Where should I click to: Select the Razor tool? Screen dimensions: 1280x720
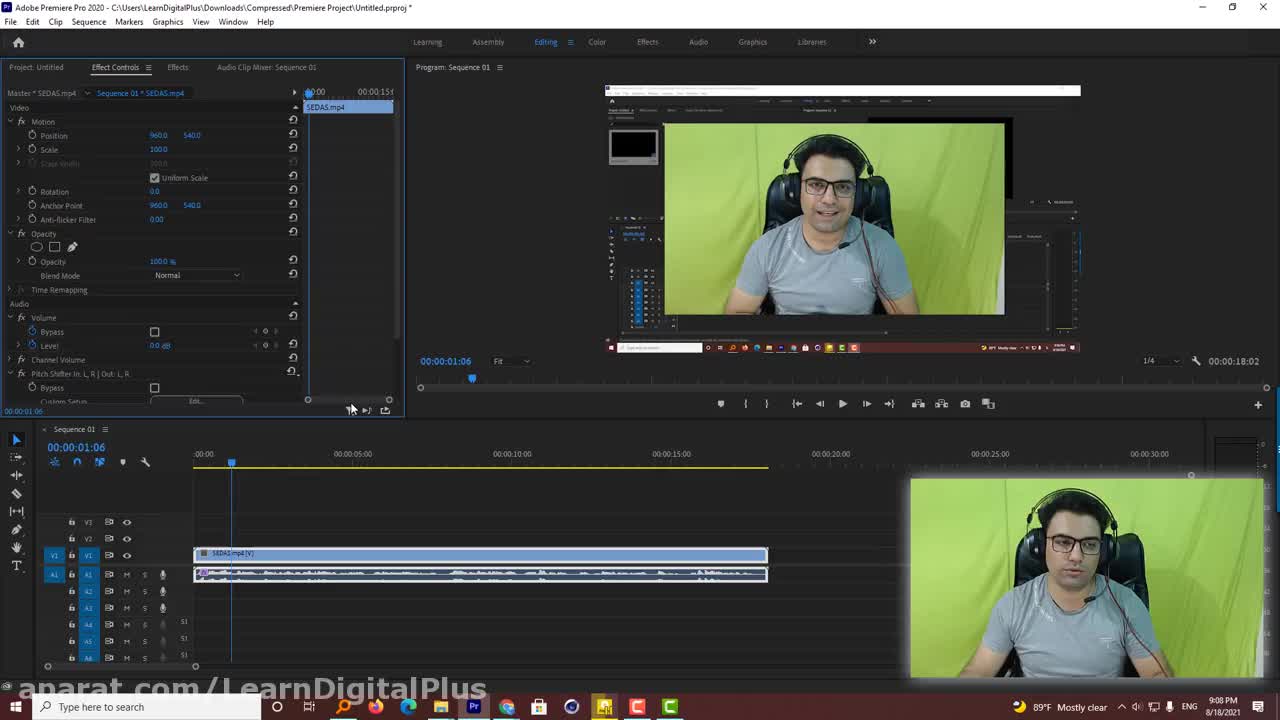pos(16,493)
